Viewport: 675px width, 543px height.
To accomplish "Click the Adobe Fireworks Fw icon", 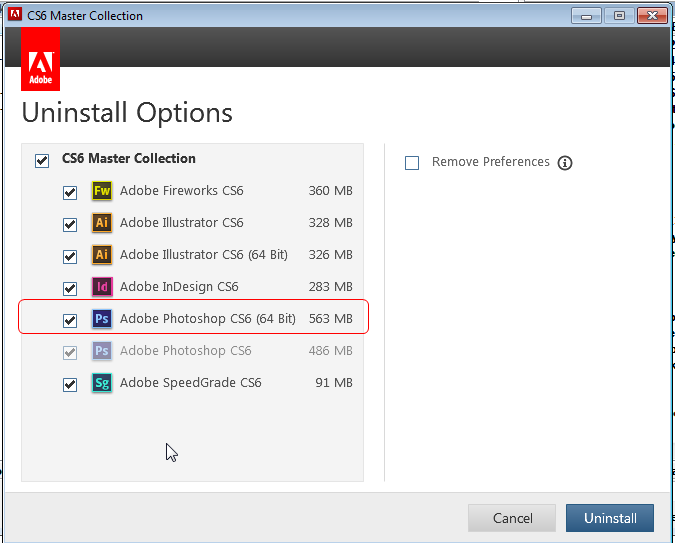I will click(102, 191).
